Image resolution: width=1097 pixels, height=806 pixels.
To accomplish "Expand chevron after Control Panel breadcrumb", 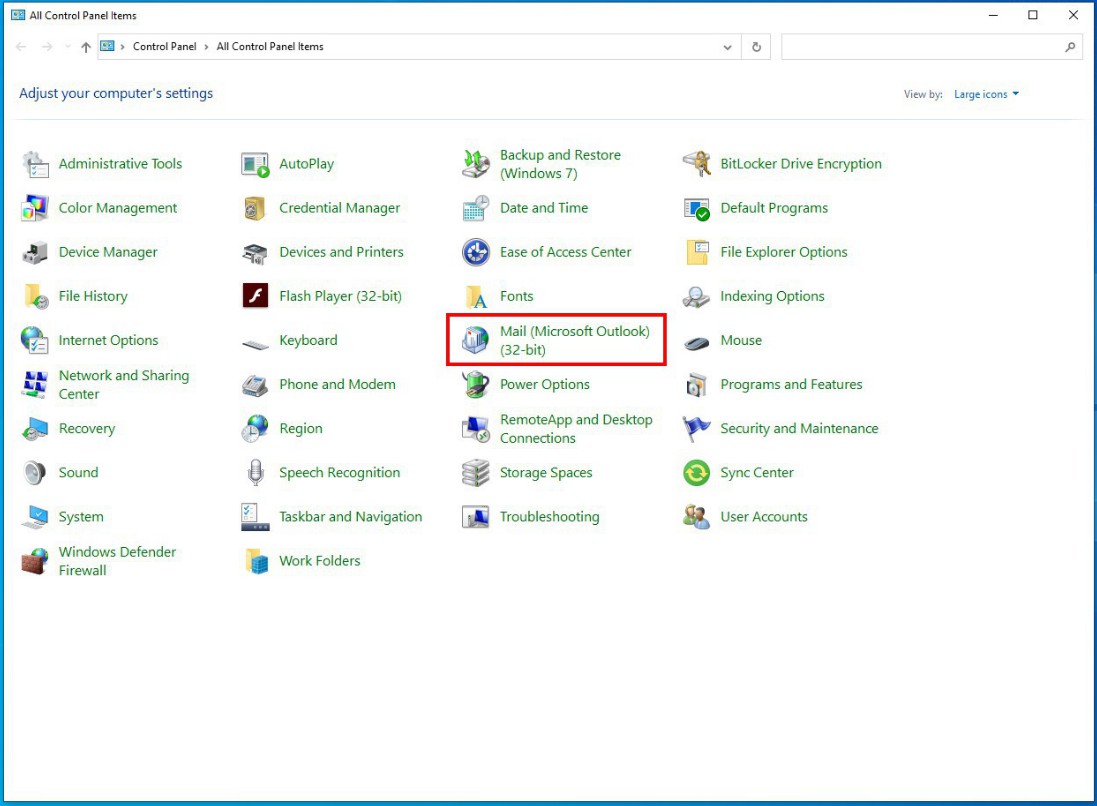I will point(206,47).
